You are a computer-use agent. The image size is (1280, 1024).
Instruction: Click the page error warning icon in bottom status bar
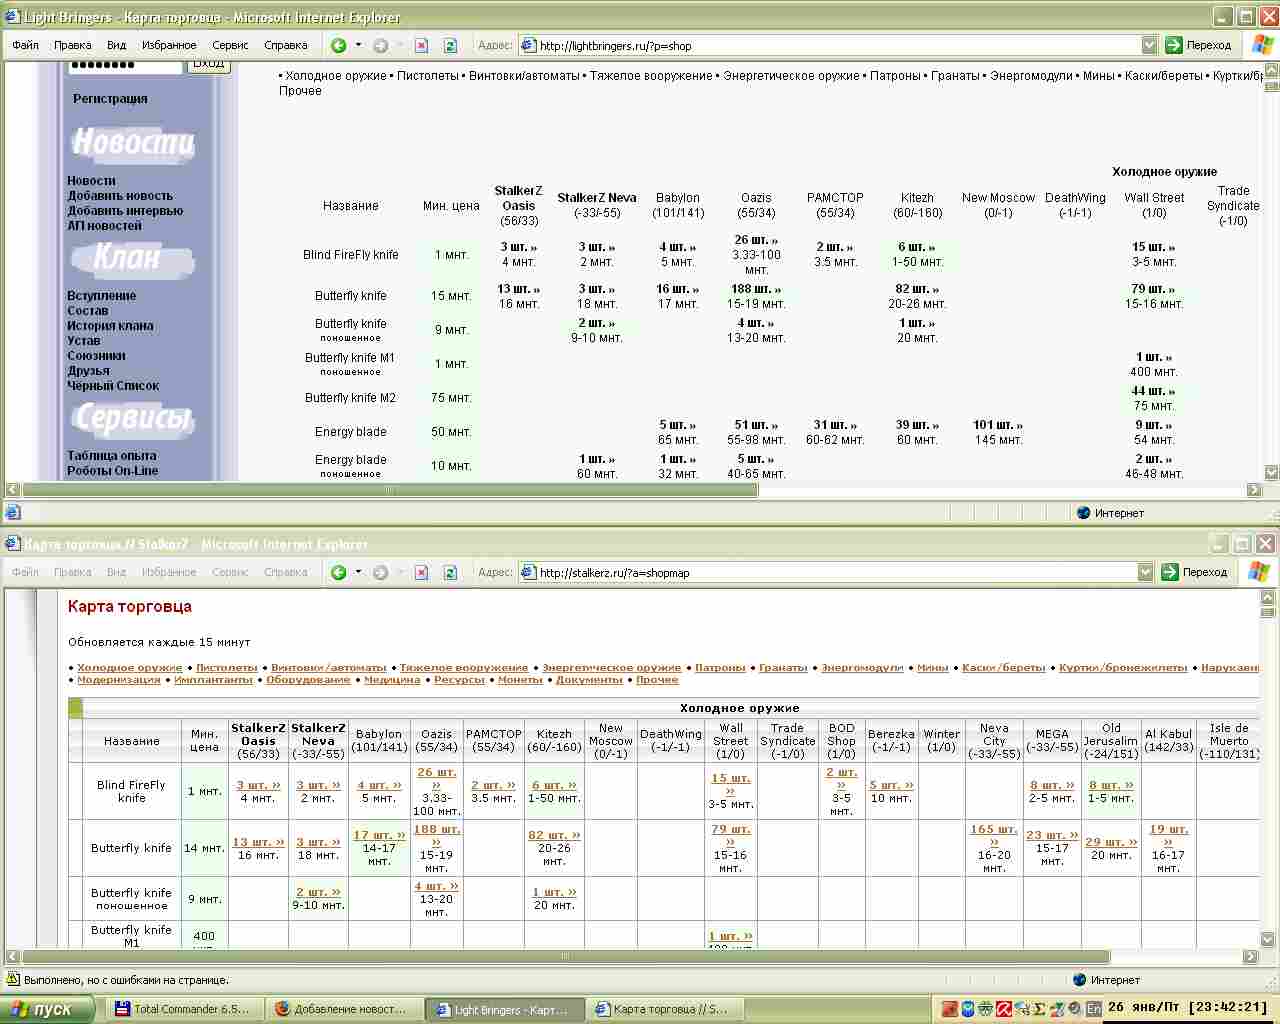coord(13,980)
